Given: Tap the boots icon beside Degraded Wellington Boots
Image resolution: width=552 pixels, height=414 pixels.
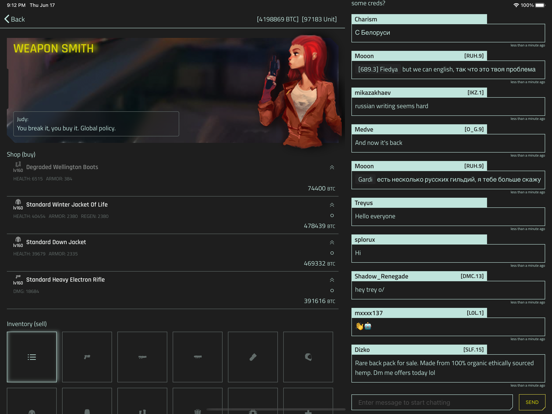Looking at the screenshot, I should (x=18, y=164).
